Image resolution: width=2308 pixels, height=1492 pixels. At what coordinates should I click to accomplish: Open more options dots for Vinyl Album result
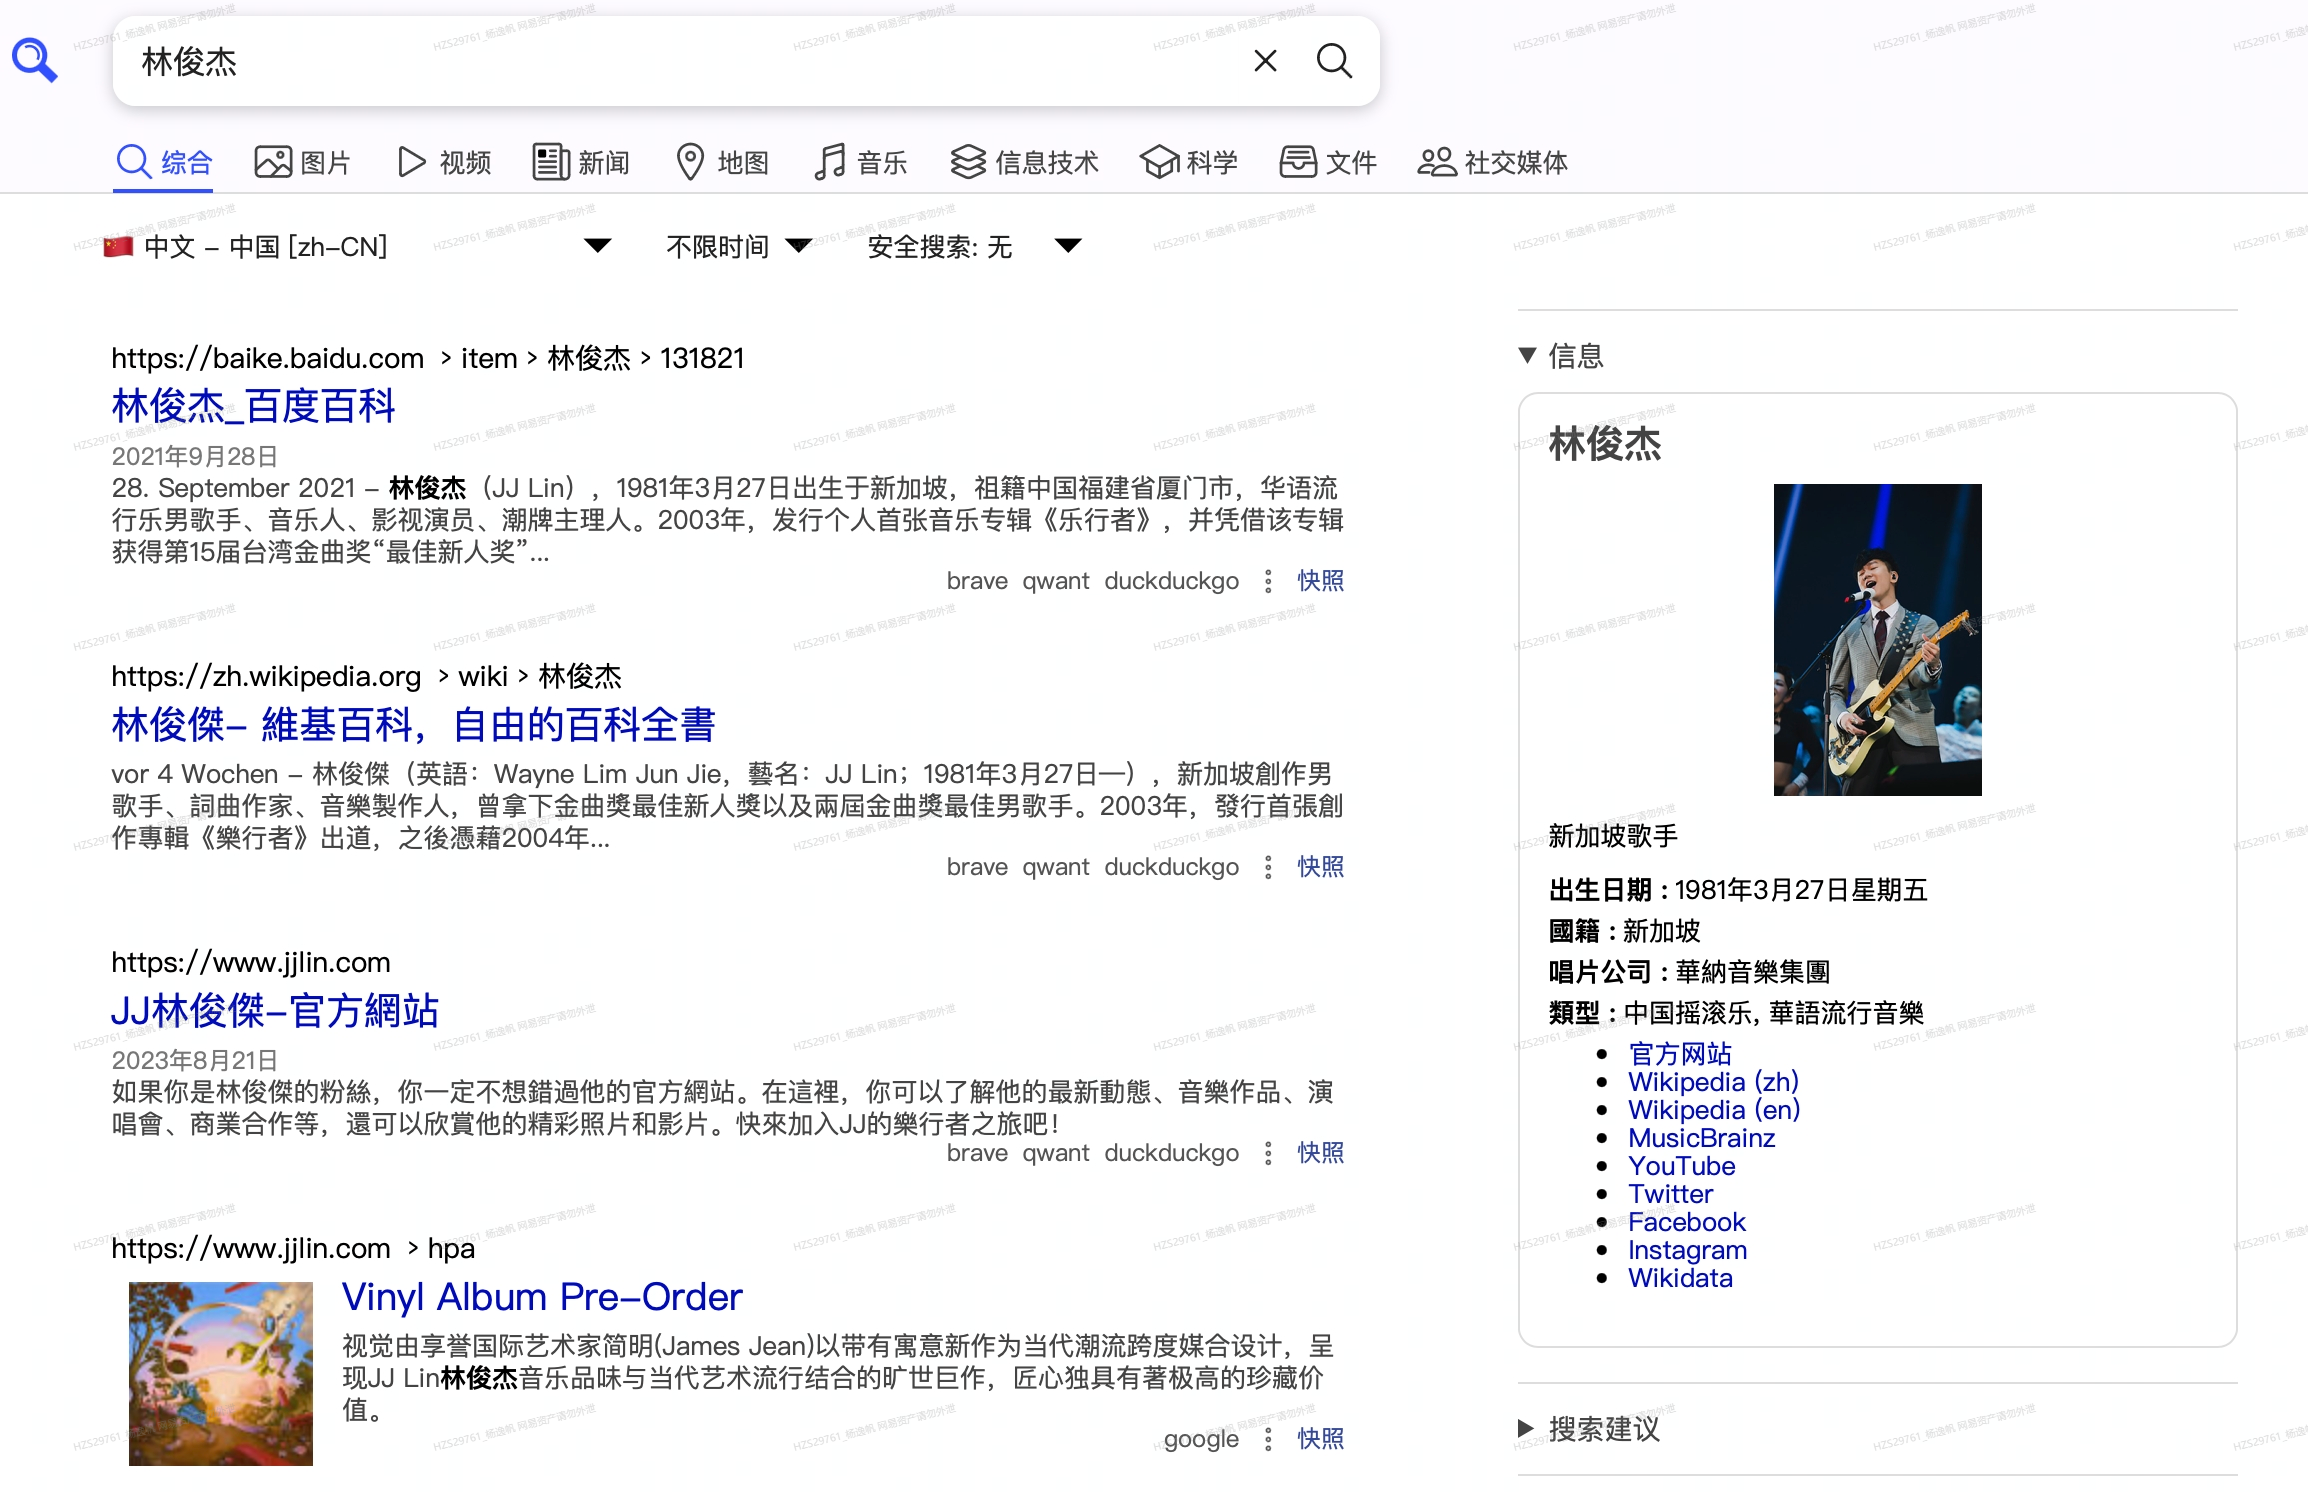pos(1268,1439)
